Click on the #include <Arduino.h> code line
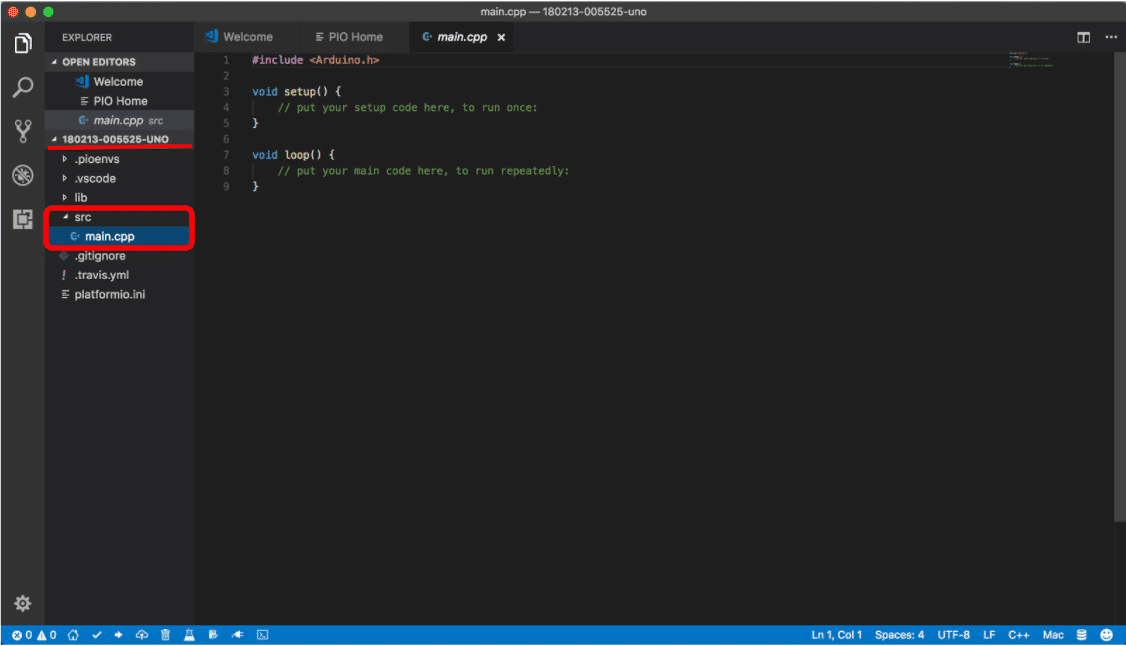The width and height of the screenshot is (1126, 646). (x=315, y=60)
